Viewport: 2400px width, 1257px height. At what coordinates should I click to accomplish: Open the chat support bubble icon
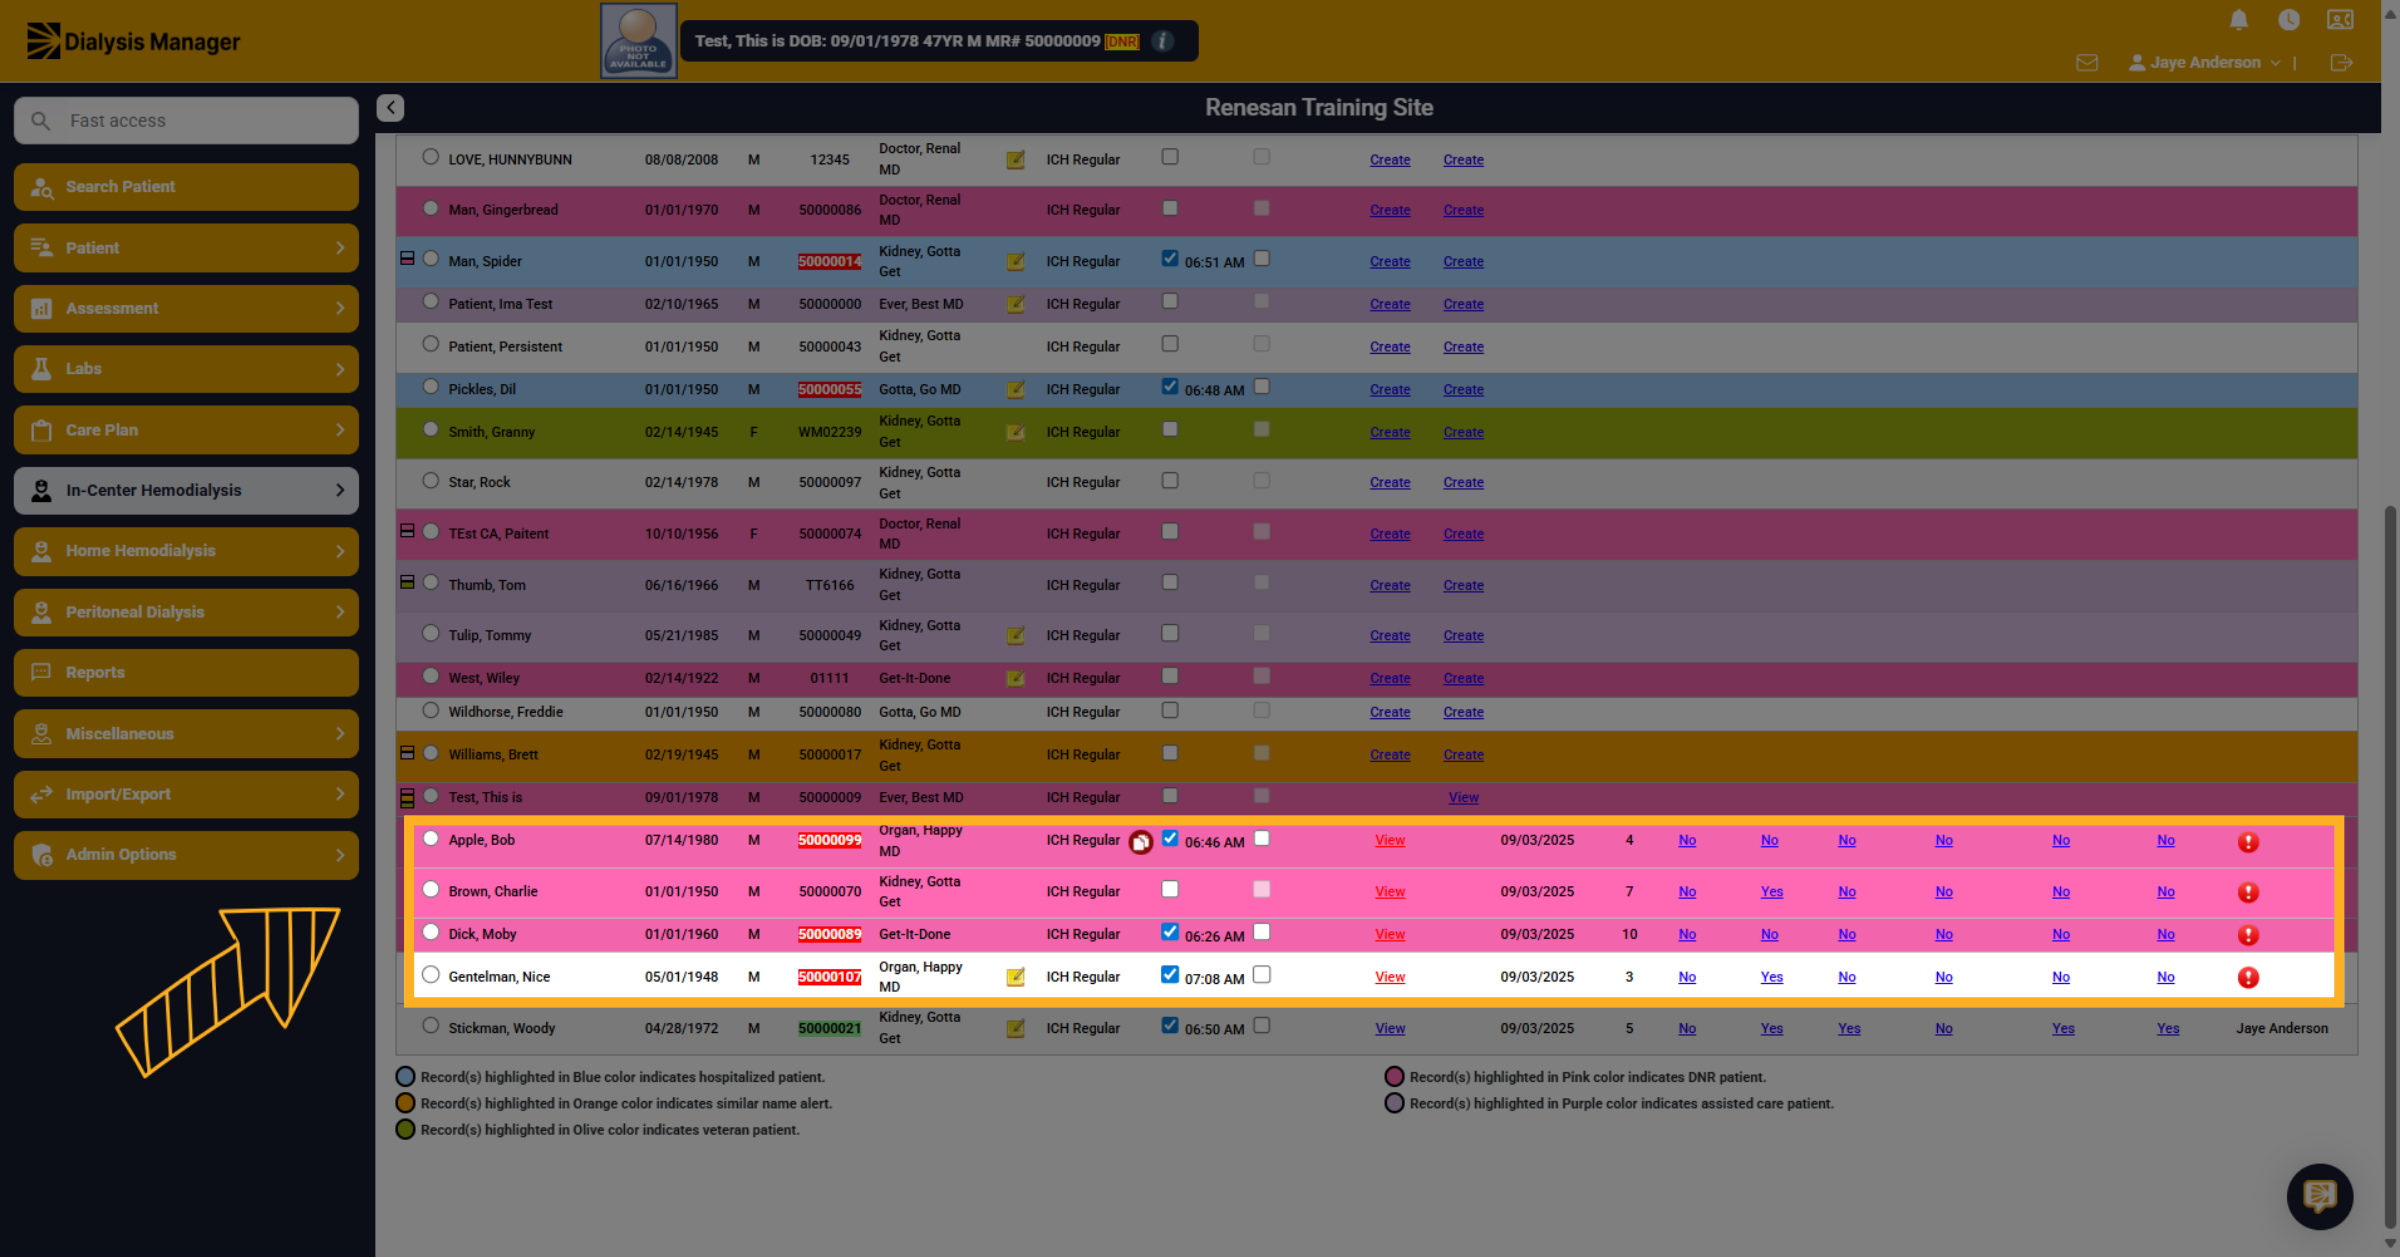point(2320,1196)
